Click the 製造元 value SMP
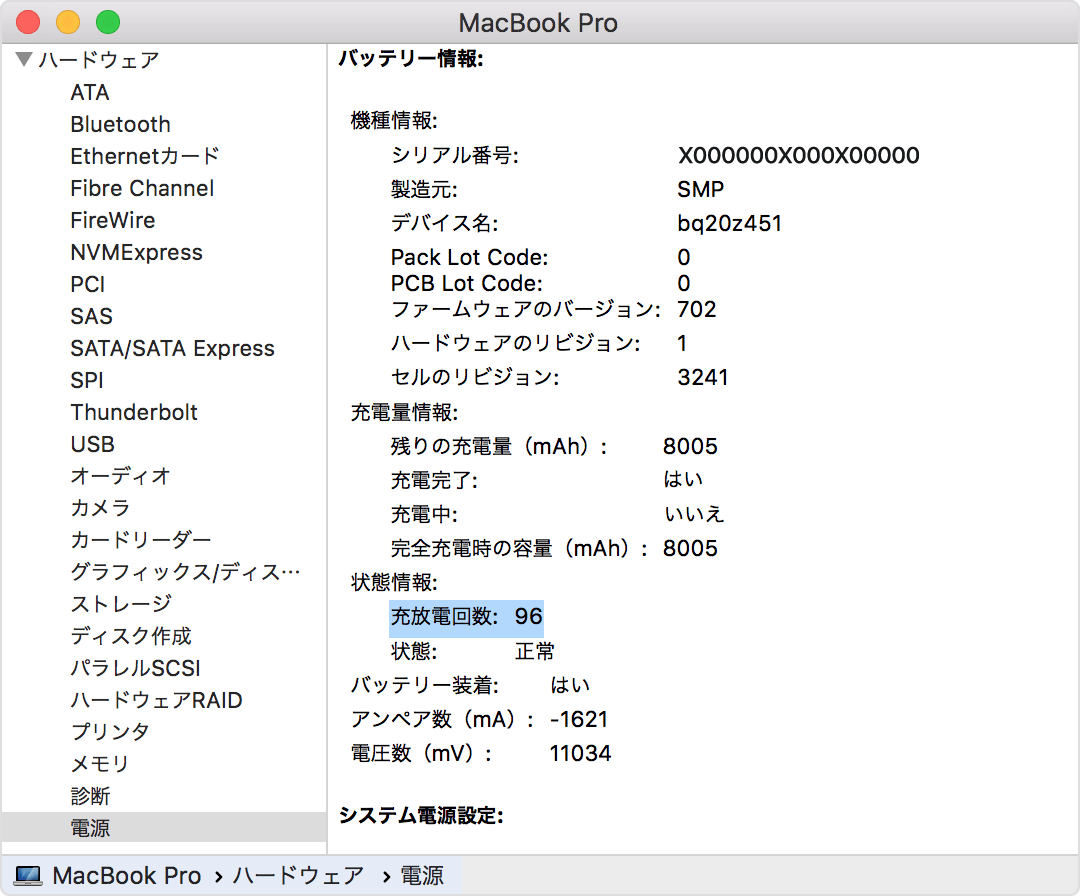 coord(700,189)
